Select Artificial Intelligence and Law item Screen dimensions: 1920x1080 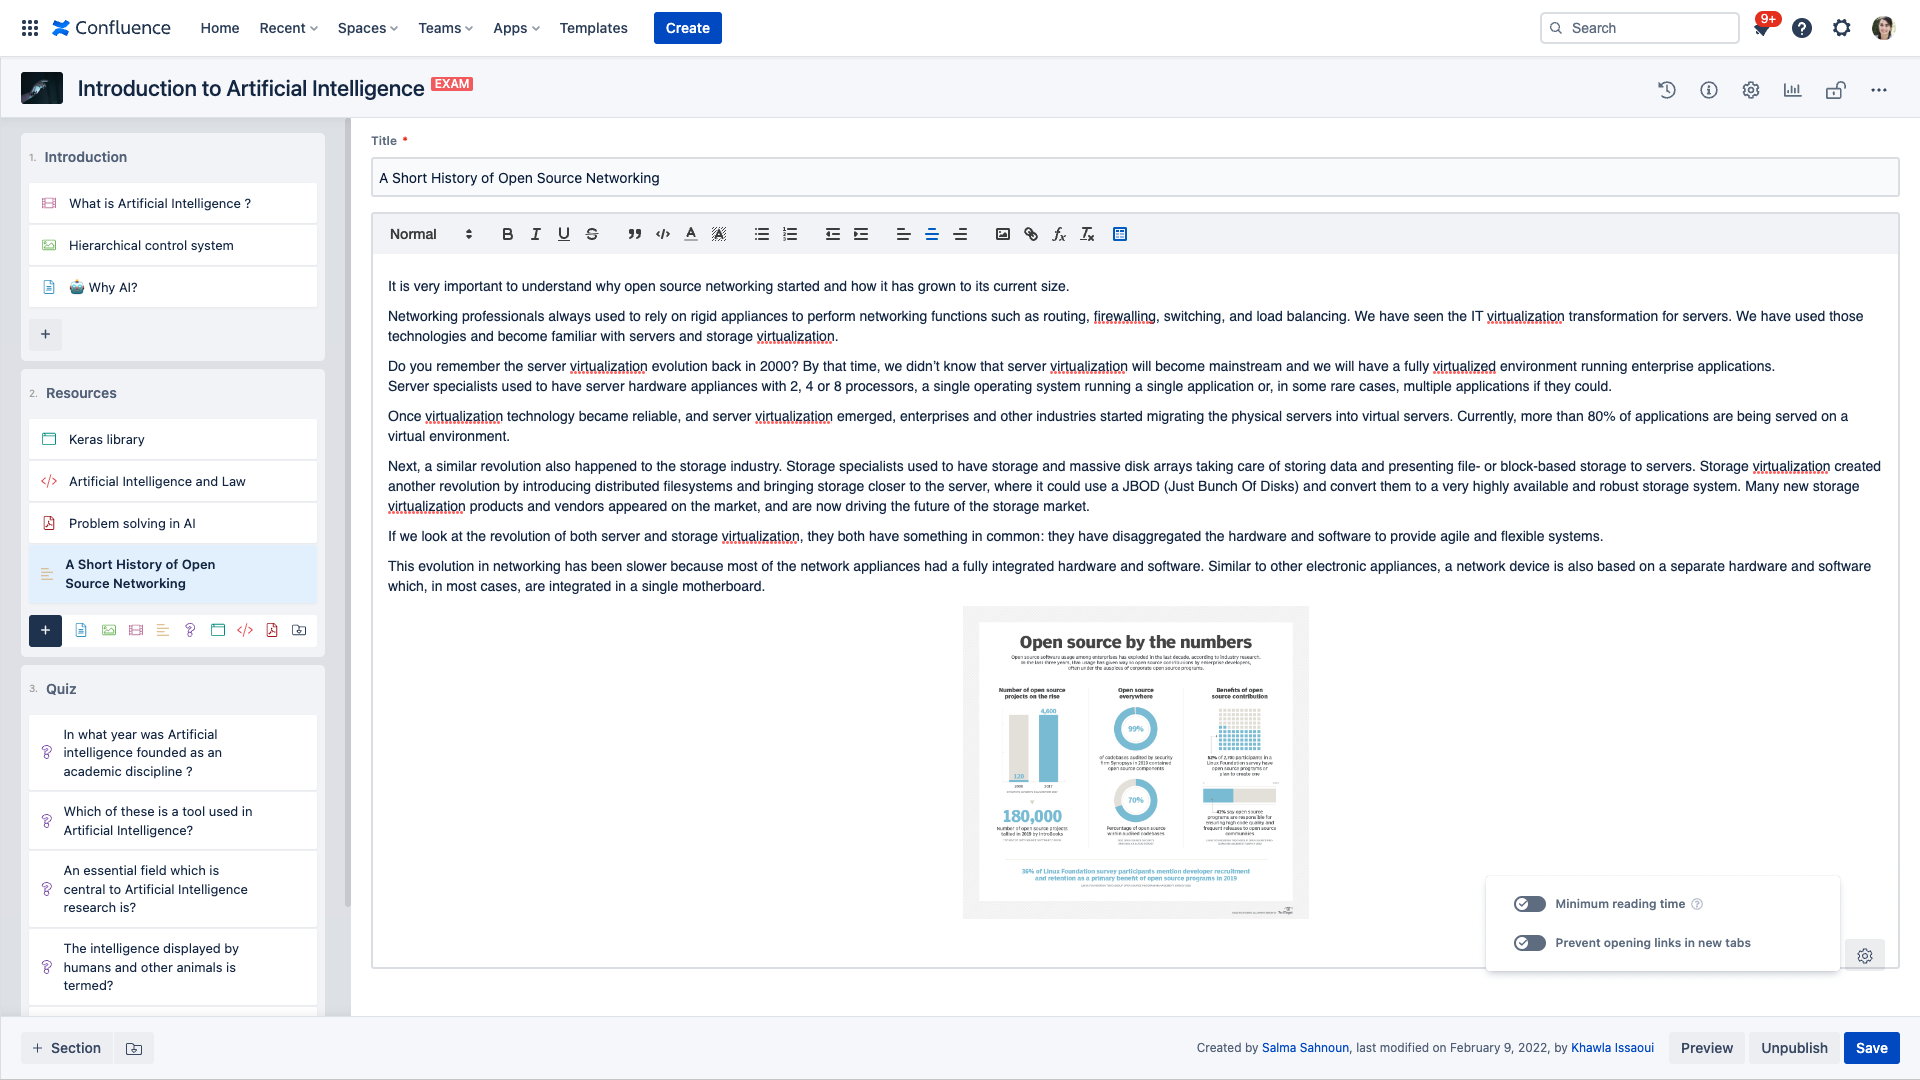[x=173, y=481]
